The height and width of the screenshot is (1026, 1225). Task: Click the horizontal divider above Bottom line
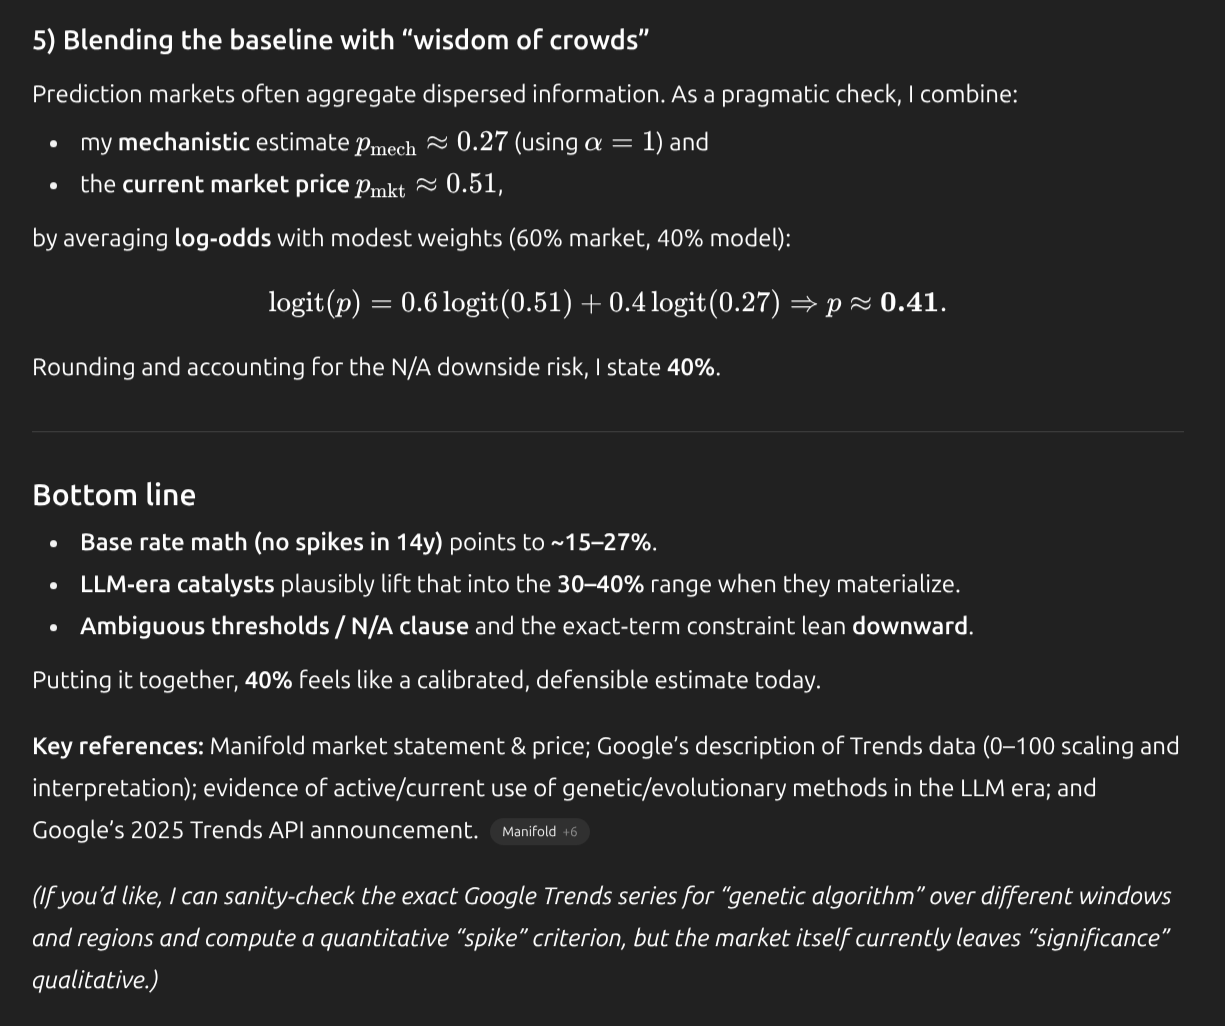coord(608,432)
